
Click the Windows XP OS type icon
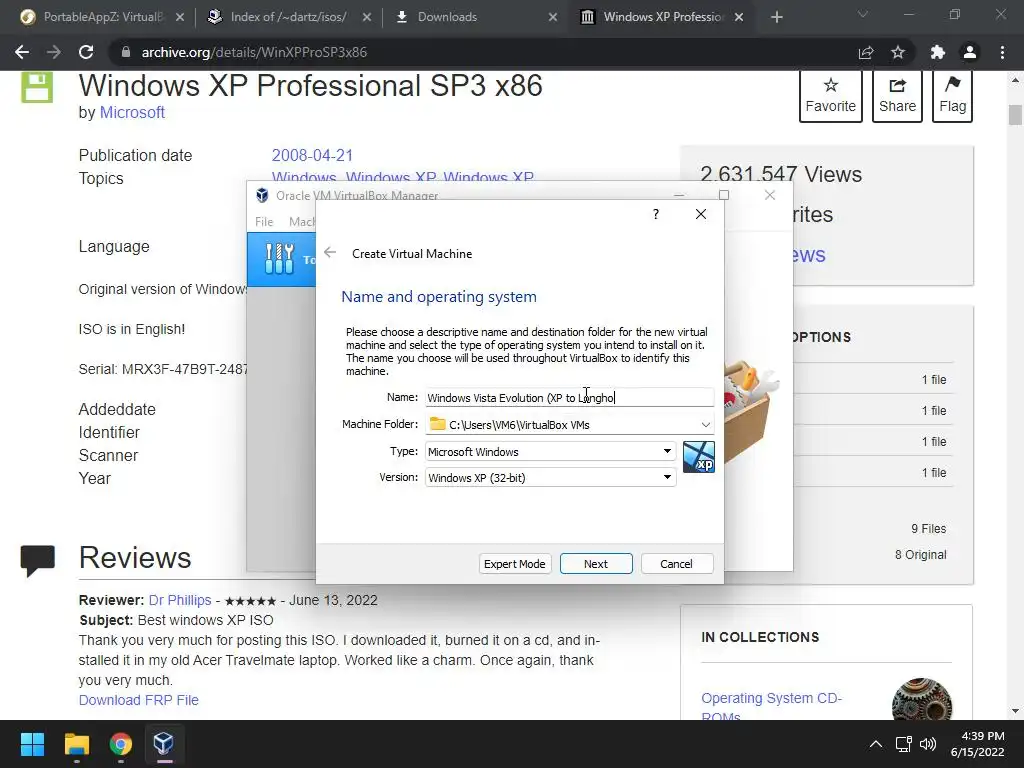click(x=699, y=456)
